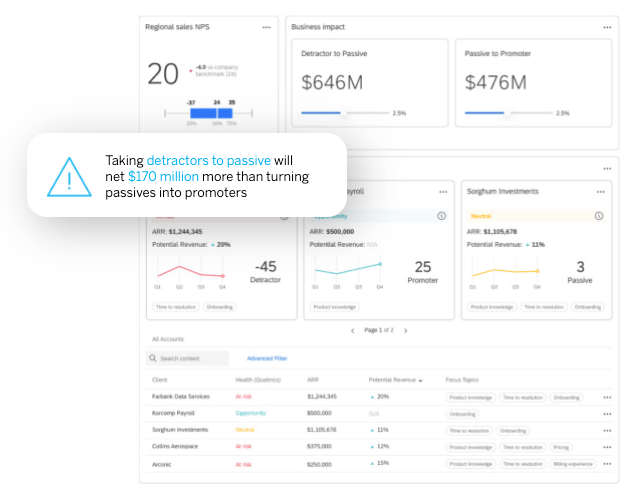This screenshot has height=498, width=634.
Task: Open the Advanced Filter link
Action: (267, 358)
